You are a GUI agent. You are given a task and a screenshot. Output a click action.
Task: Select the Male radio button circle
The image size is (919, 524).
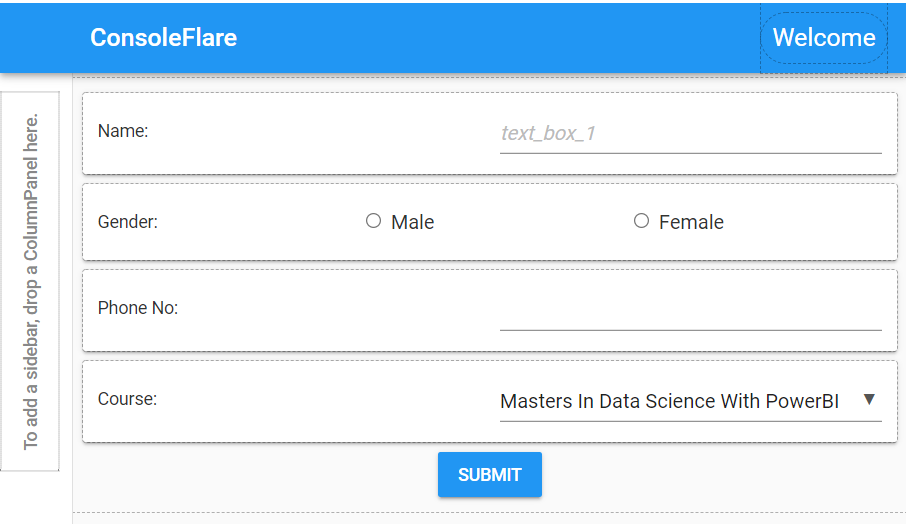[x=373, y=221]
